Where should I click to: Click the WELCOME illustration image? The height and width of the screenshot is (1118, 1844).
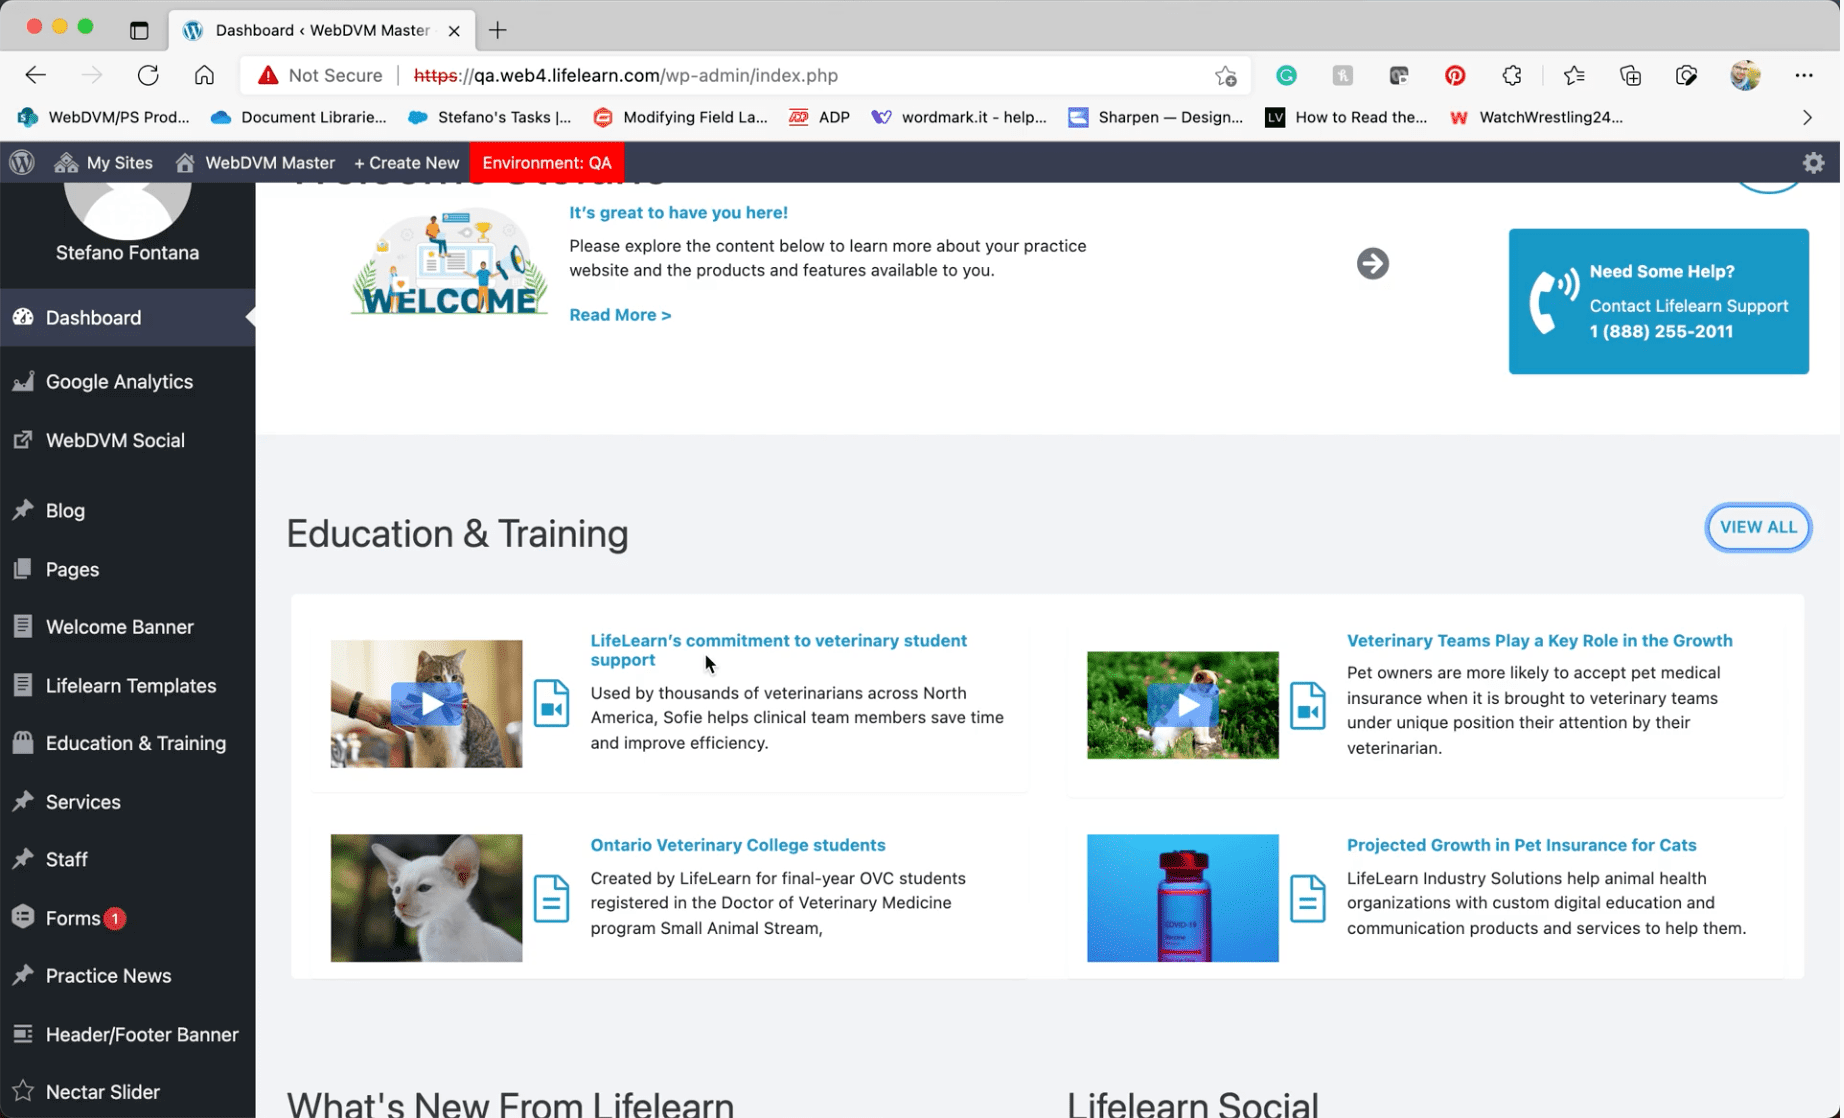tap(449, 263)
